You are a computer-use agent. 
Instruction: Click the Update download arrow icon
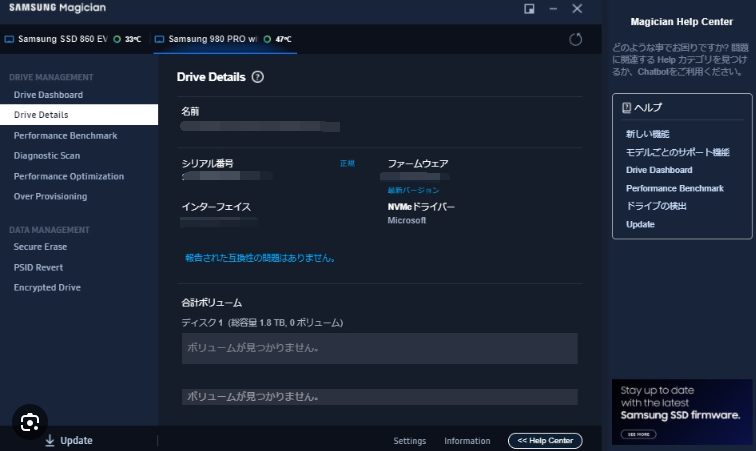(x=49, y=440)
